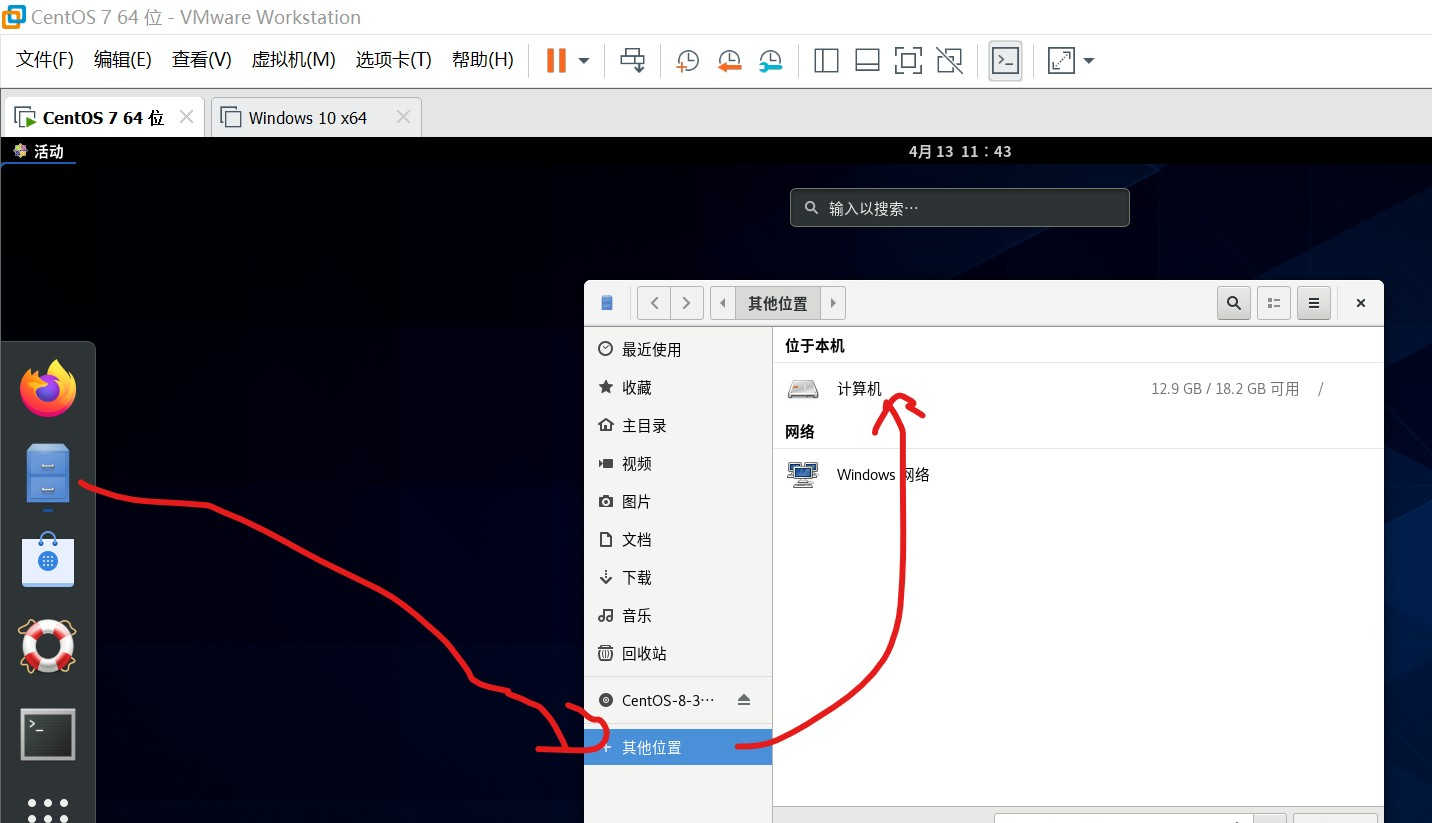Enter full screen mode icon
The height and width of the screenshot is (823, 1432).
(908, 61)
